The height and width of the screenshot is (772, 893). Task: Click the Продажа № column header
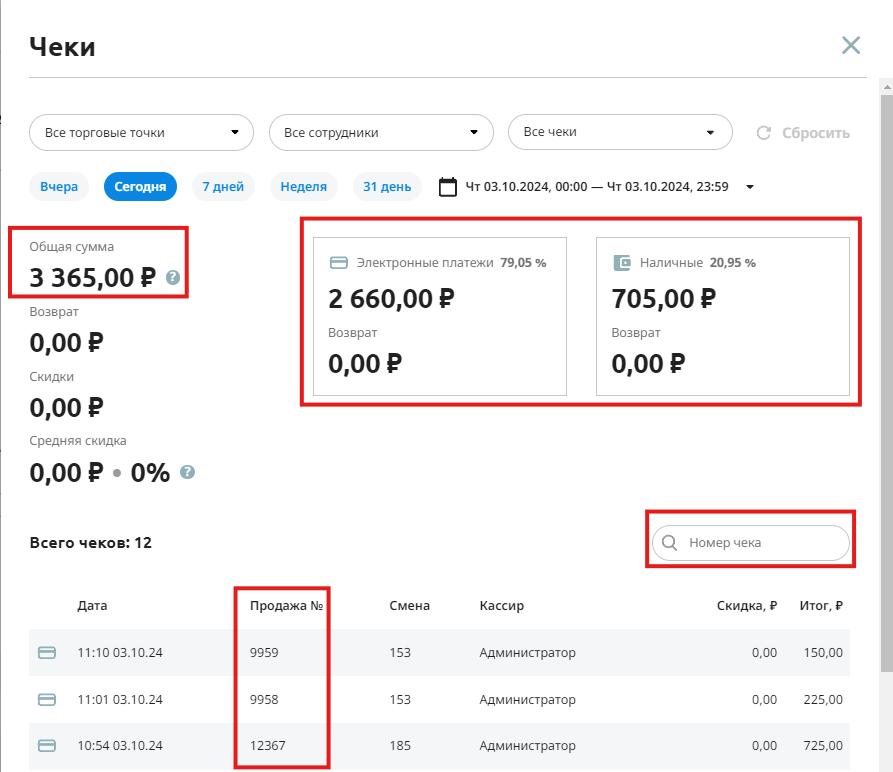click(x=286, y=605)
